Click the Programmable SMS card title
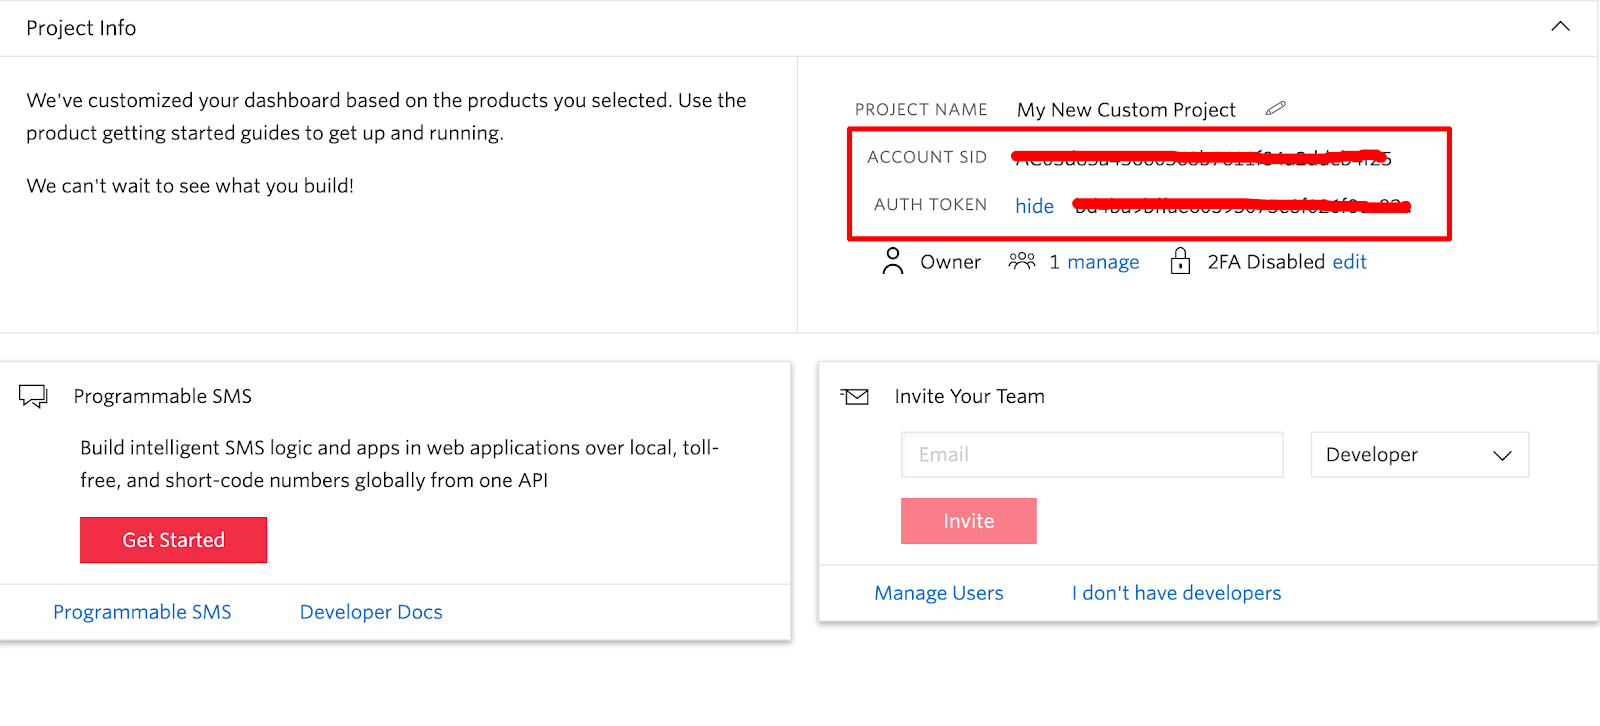The height and width of the screenshot is (726, 1600). (x=163, y=396)
